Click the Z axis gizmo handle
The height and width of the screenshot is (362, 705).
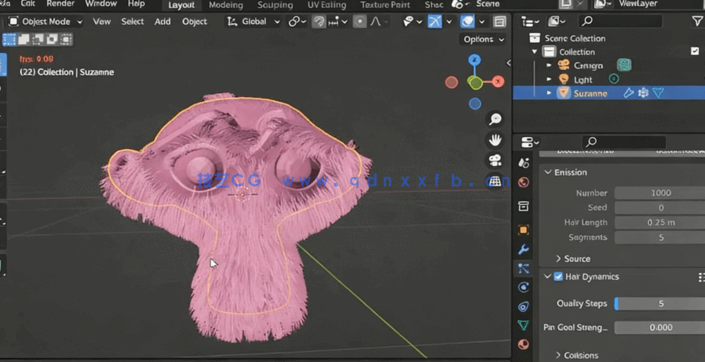click(x=474, y=60)
